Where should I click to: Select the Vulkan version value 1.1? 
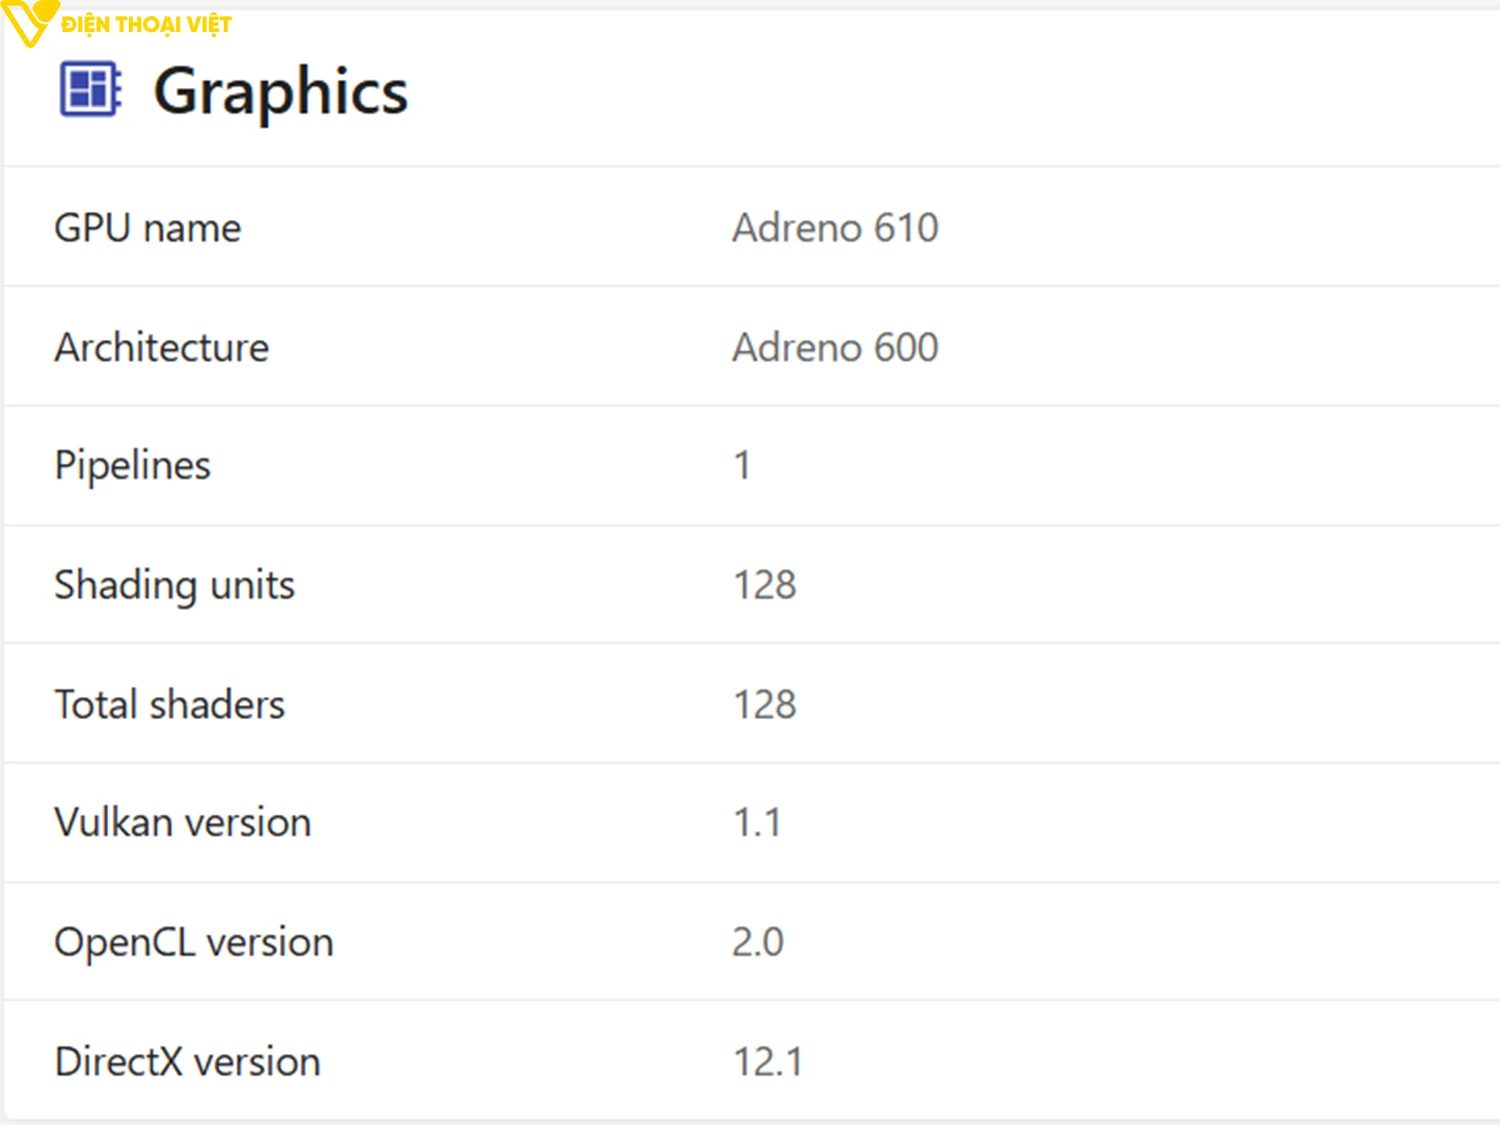(757, 823)
